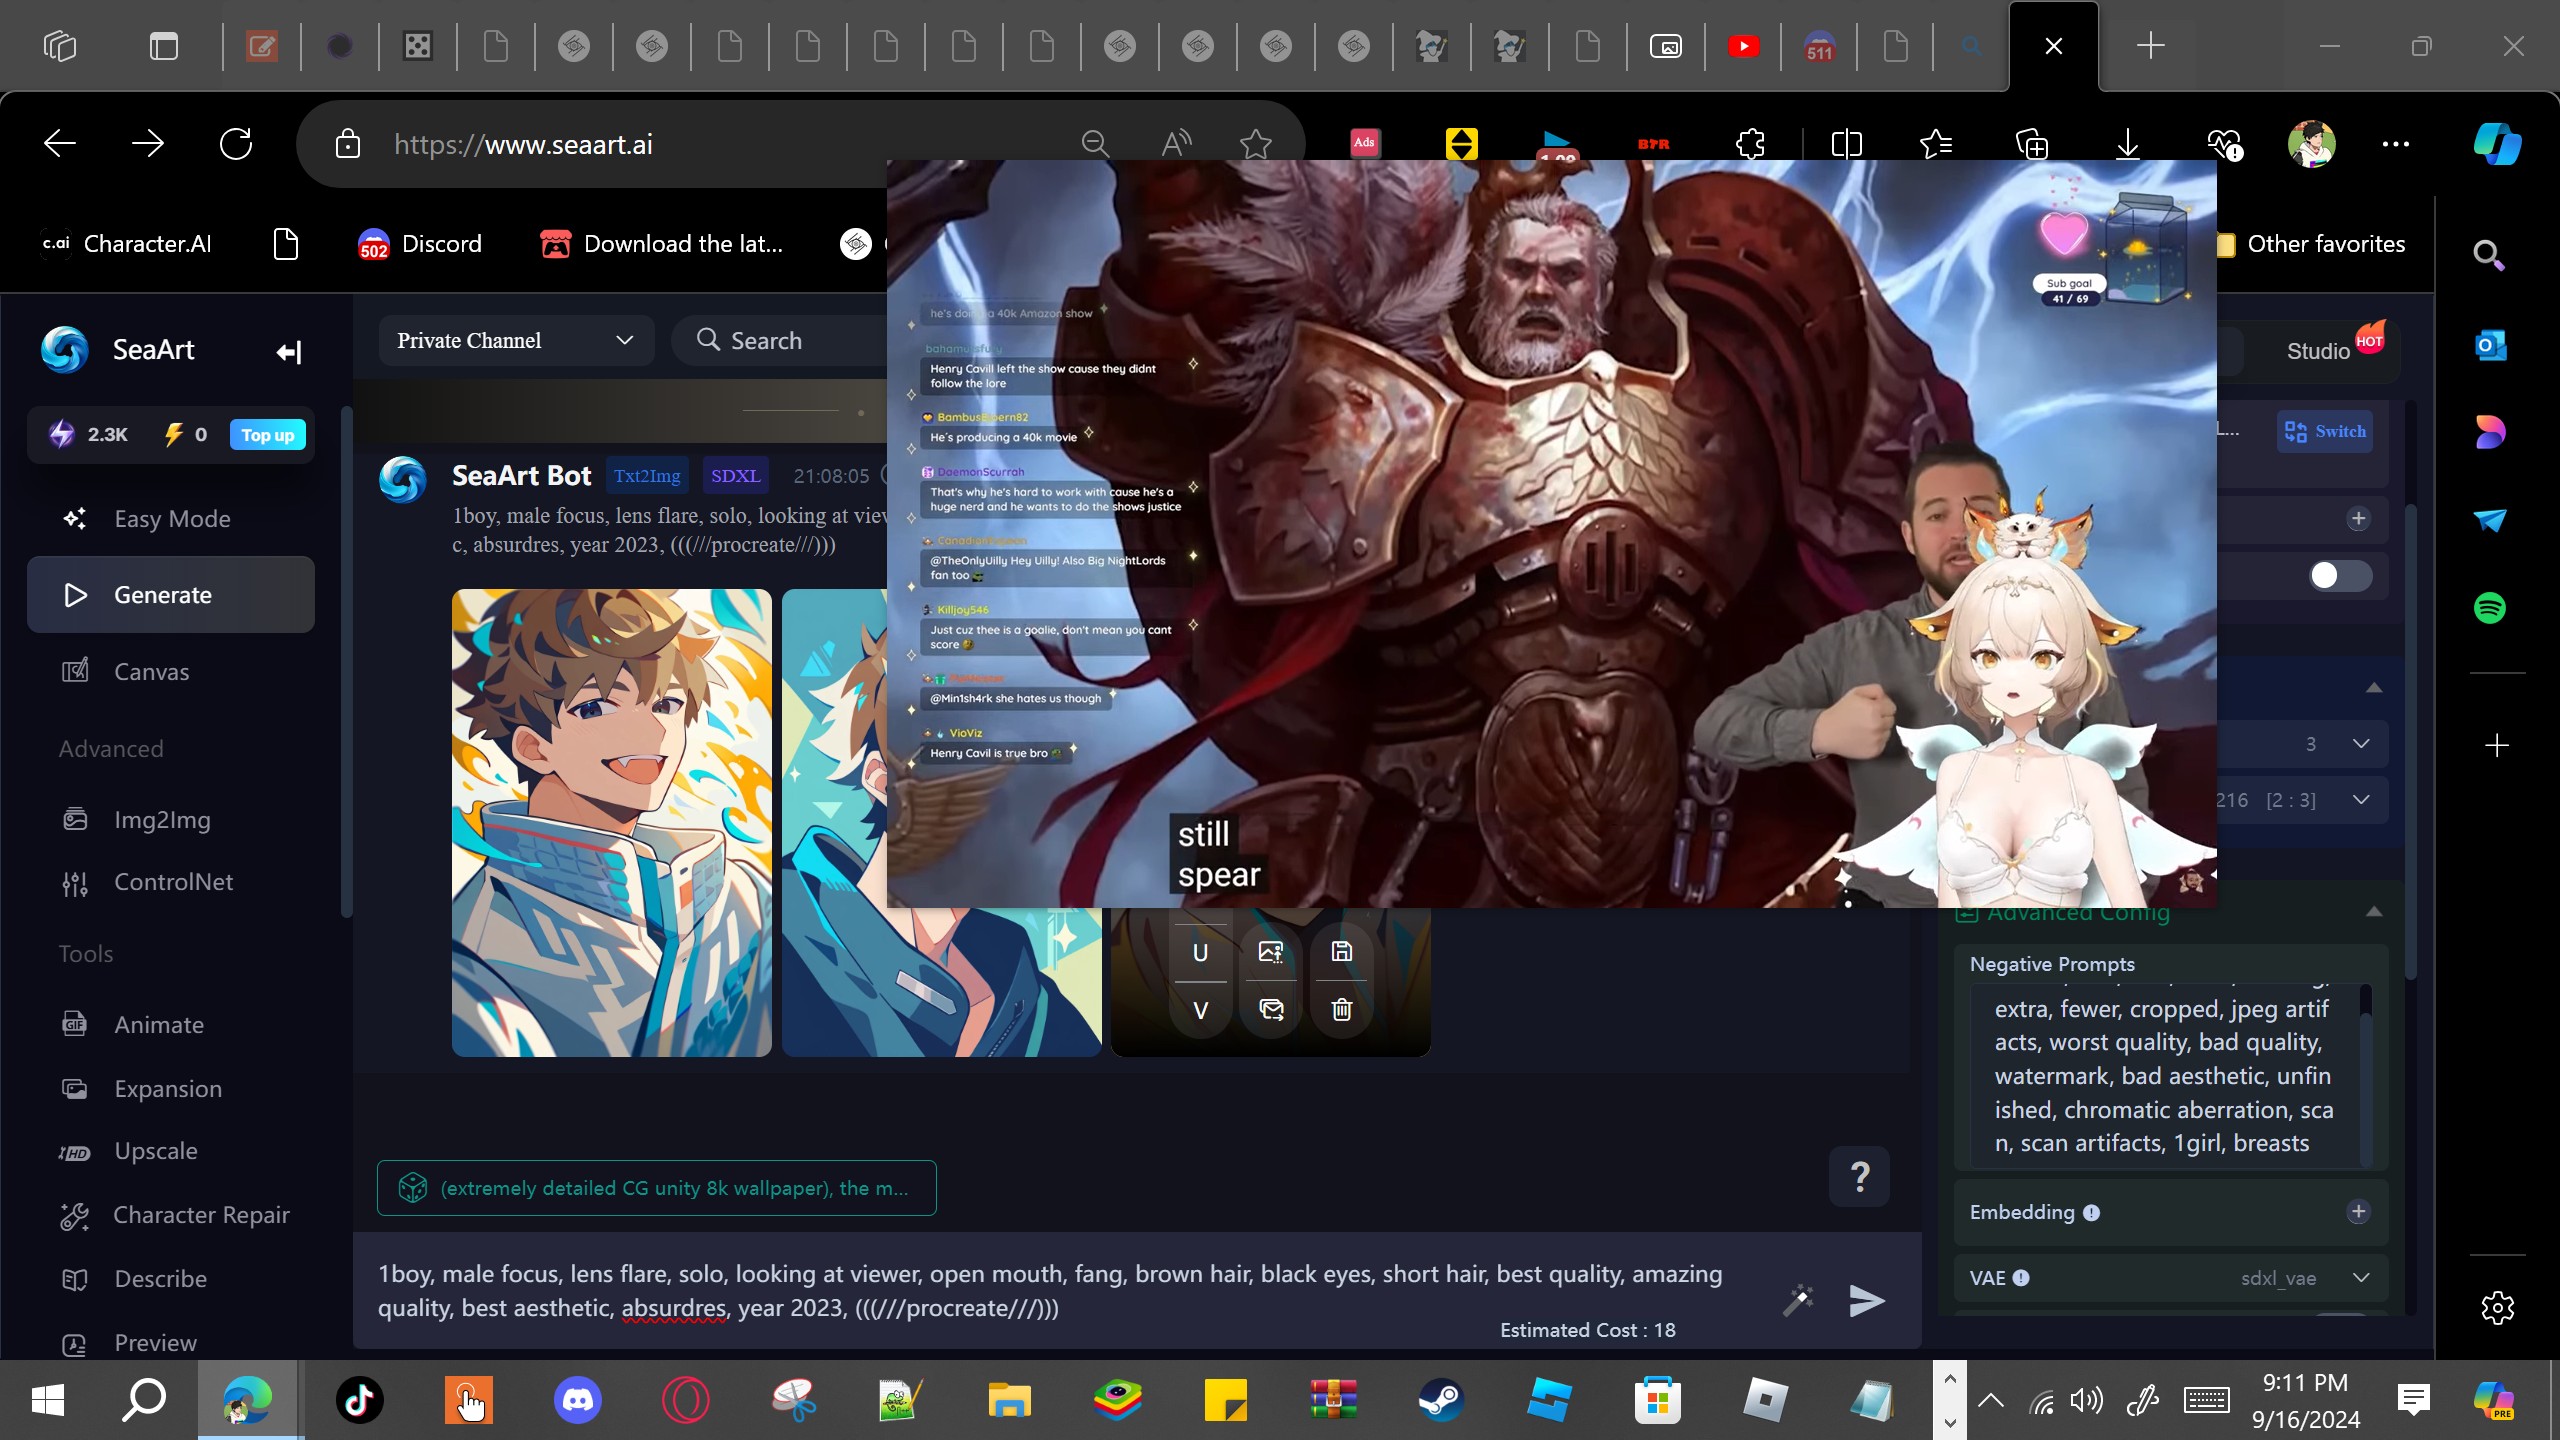Click the Switch model button
This screenshot has width=2560, height=1440.
click(x=2325, y=432)
